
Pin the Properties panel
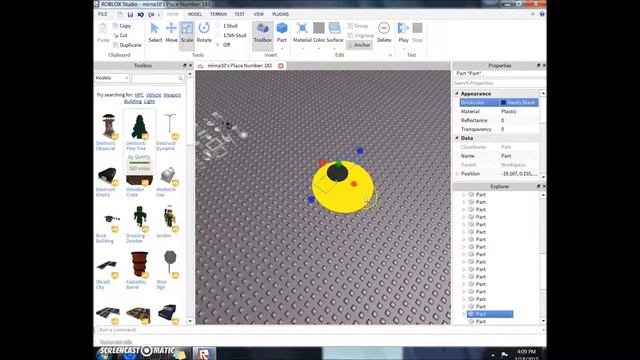pos(538,65)
